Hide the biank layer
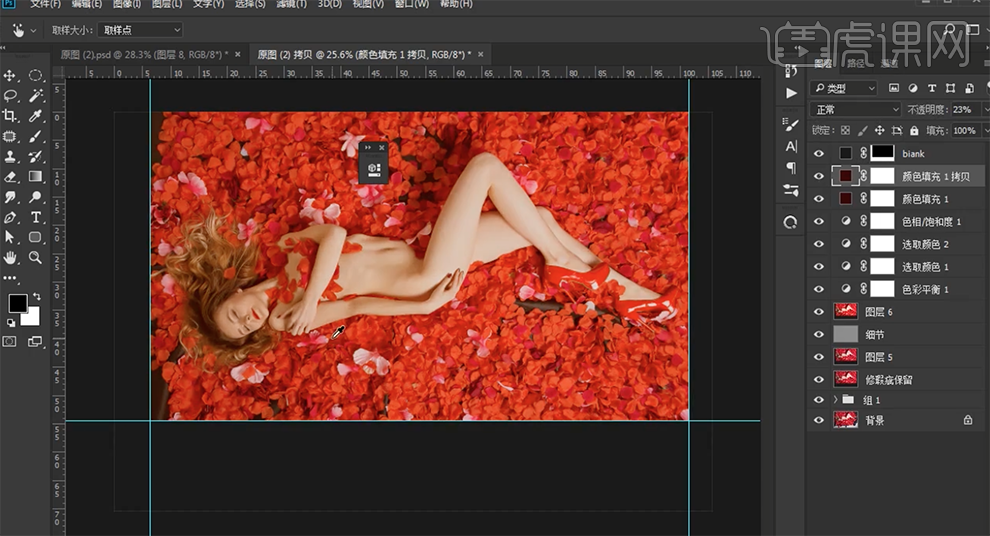This screenshot has height=536, width=990. [819, 154]
